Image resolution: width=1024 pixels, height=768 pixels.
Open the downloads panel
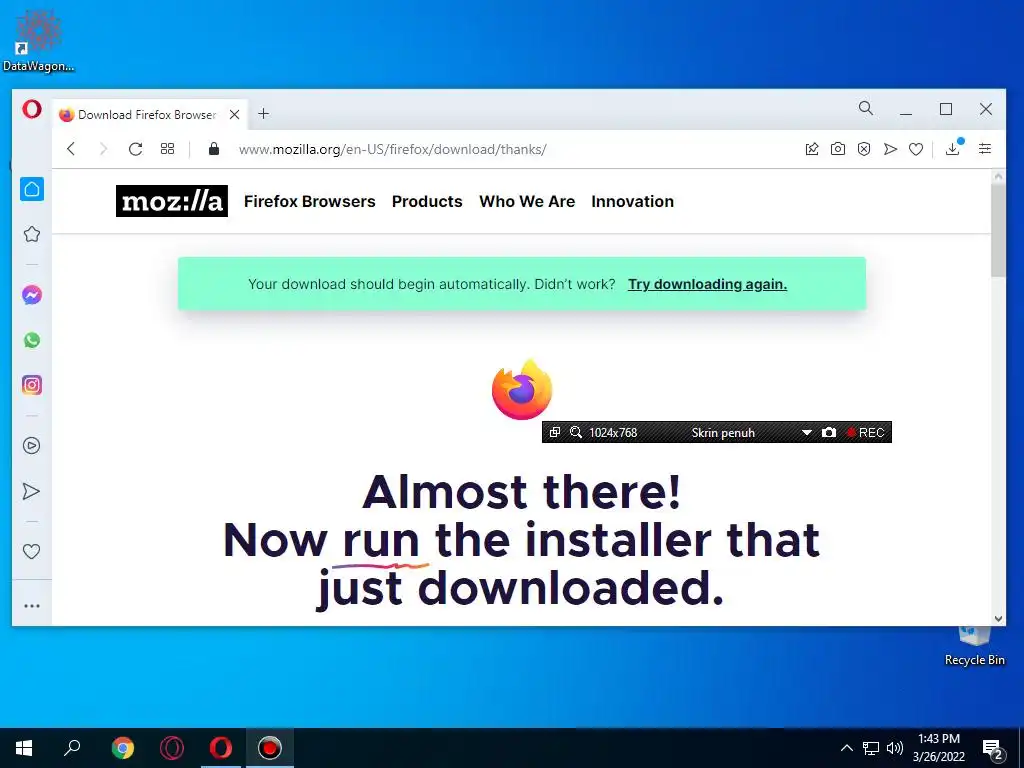coord(953,149)
